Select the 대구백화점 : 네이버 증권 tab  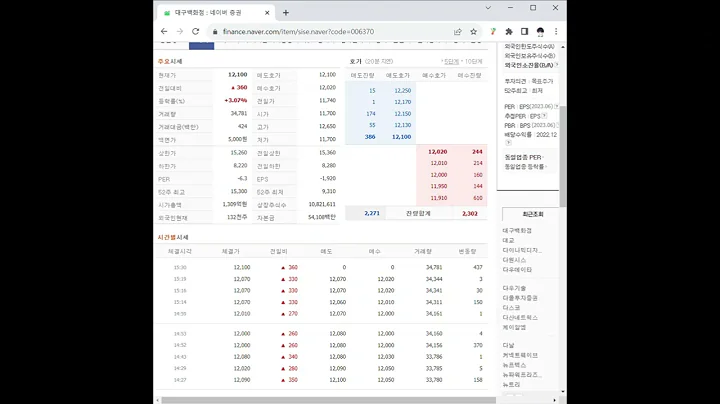216,13
